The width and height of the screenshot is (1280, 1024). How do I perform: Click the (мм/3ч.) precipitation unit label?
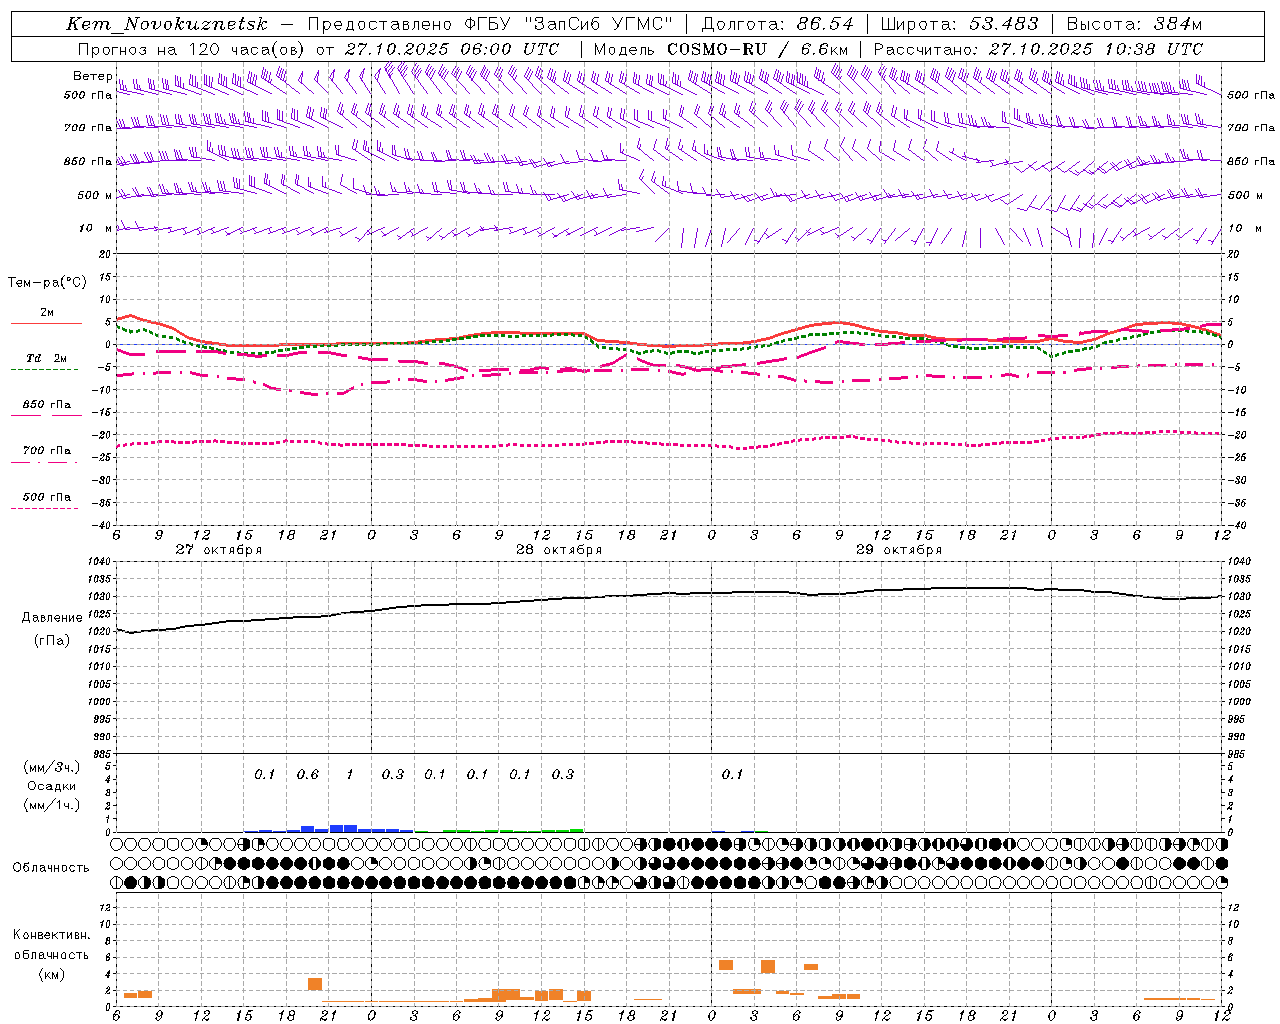click(x=51, y=768)
